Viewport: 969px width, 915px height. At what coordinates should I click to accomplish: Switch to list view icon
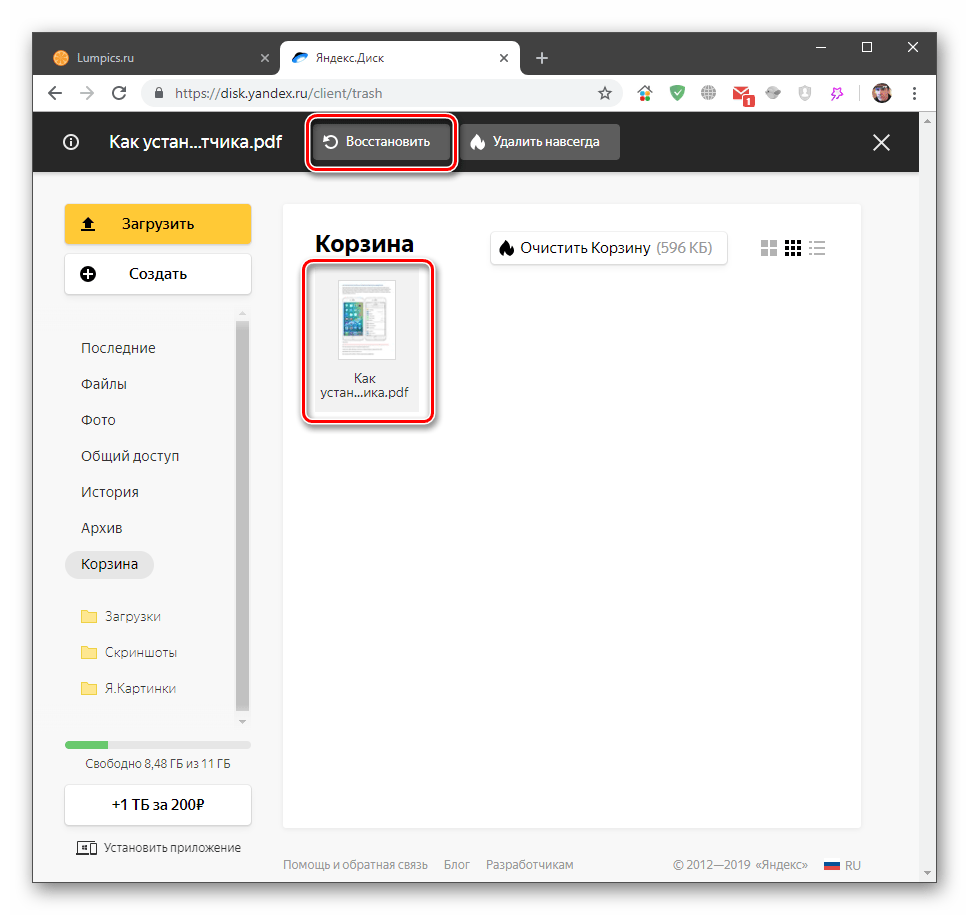[x=818, y=248]
